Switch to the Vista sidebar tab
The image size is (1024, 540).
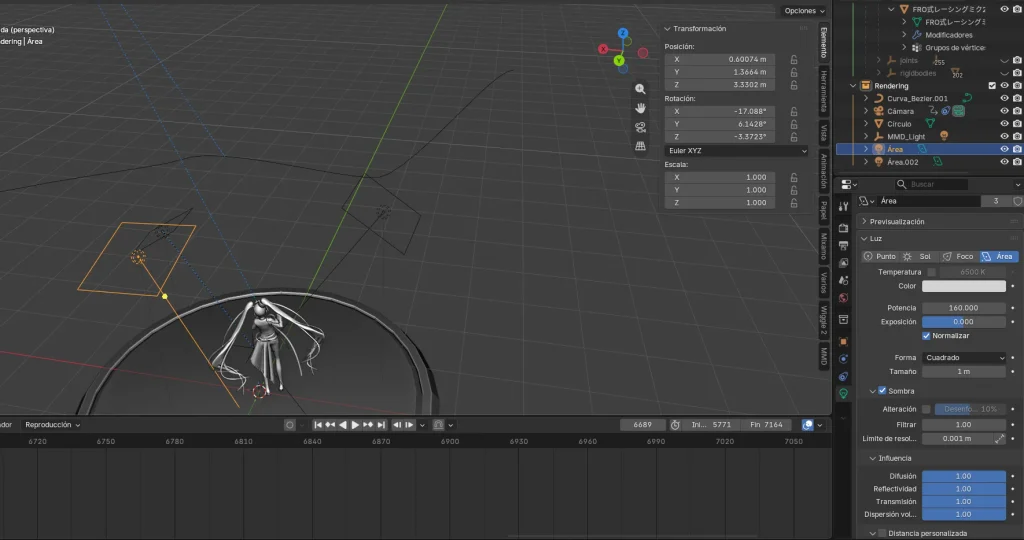(824, 133)
